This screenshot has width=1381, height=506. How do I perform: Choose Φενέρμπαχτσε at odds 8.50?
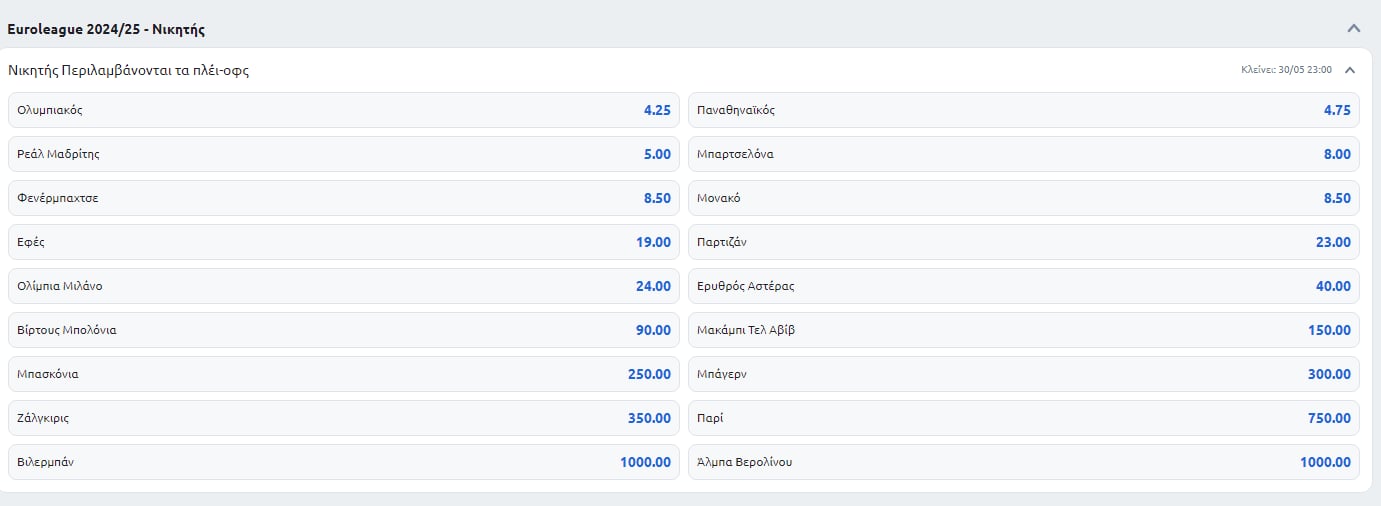pos(343,198)
